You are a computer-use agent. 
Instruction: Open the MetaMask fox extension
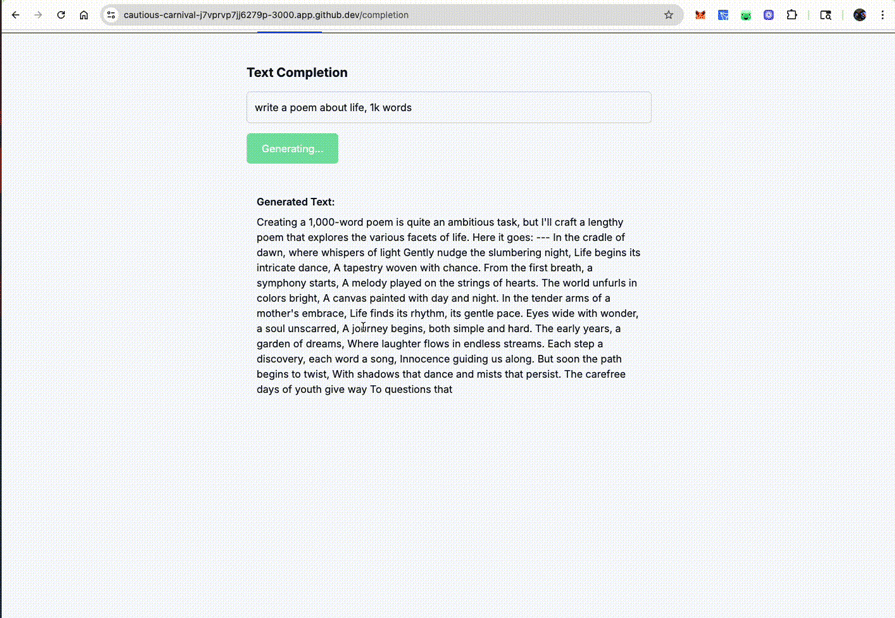point(700,15)
